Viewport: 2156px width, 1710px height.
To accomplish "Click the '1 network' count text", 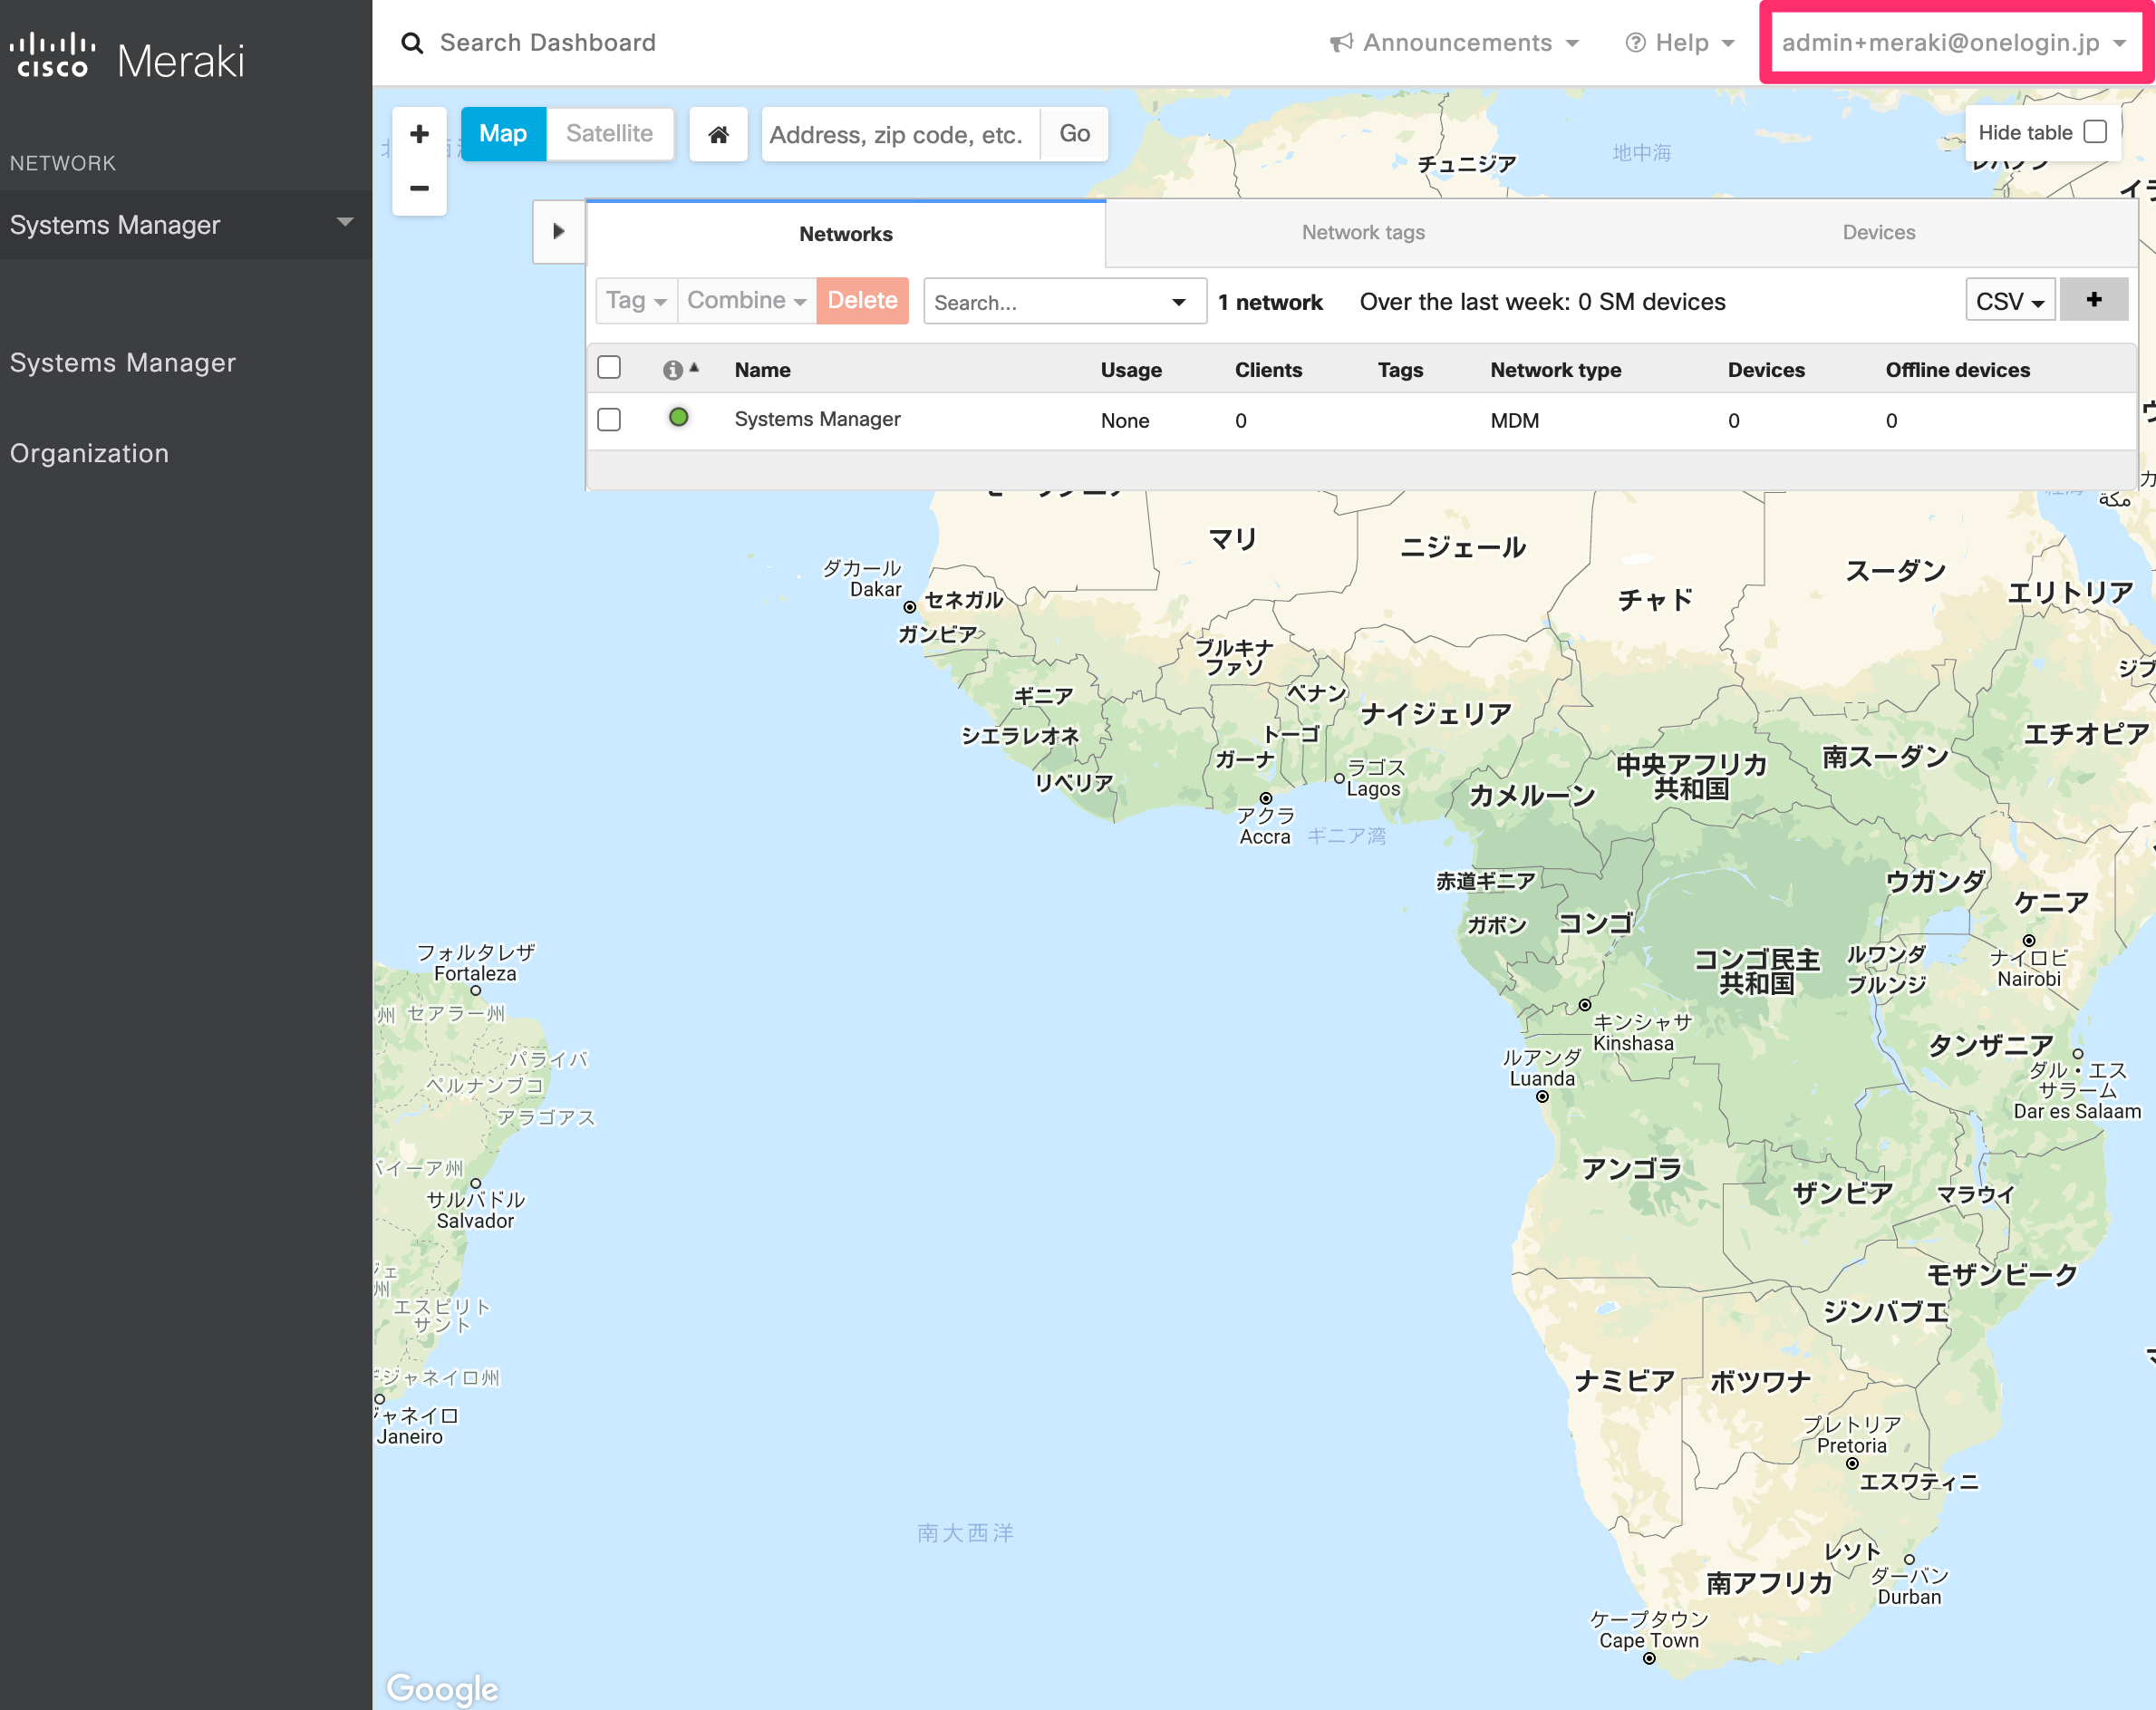I will click(x=1270, y=302).
